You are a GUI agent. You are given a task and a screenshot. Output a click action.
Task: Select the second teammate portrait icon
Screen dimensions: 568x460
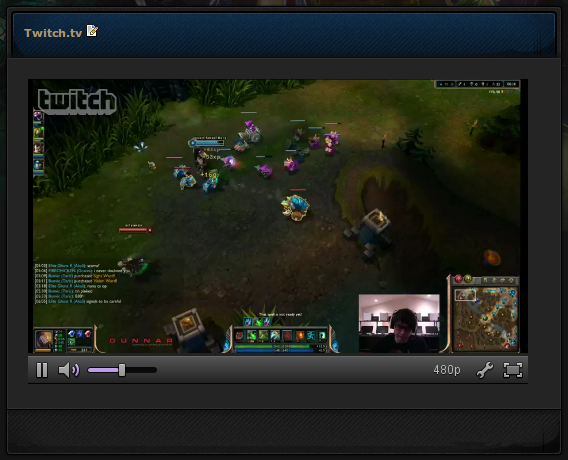tap(38, 133)
